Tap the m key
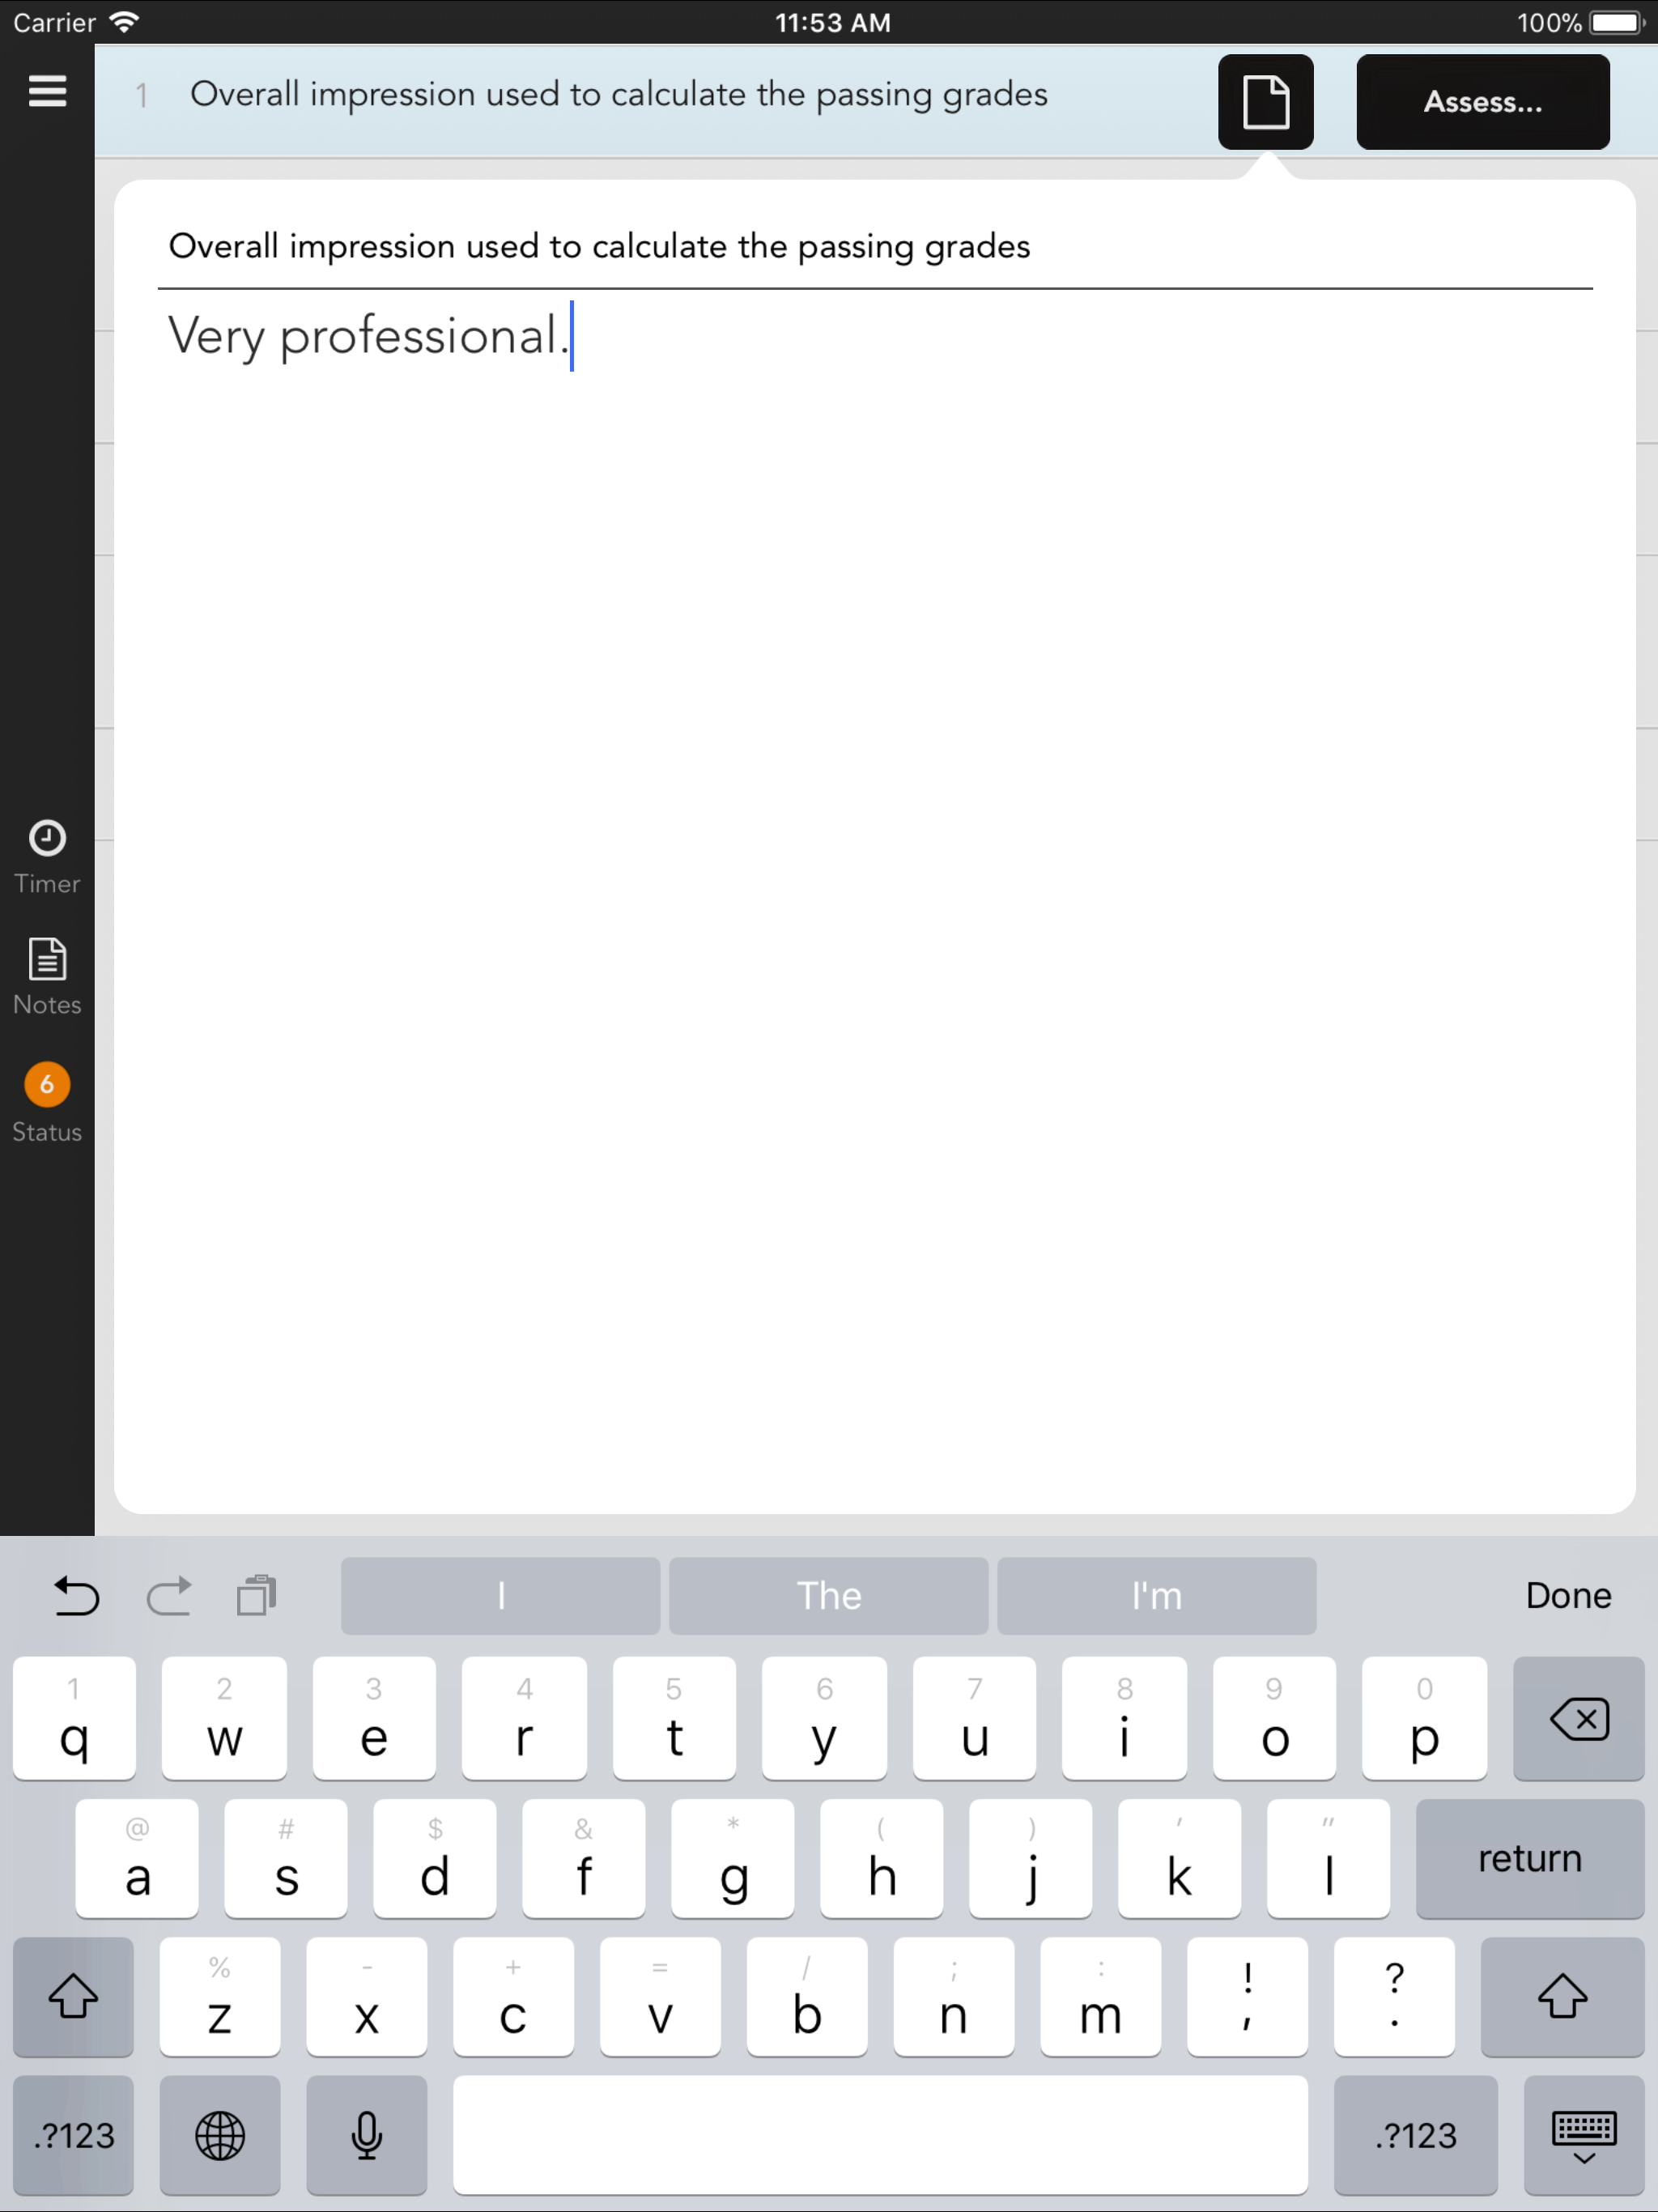The image size is (1658, 2212). (1101, 1996)
